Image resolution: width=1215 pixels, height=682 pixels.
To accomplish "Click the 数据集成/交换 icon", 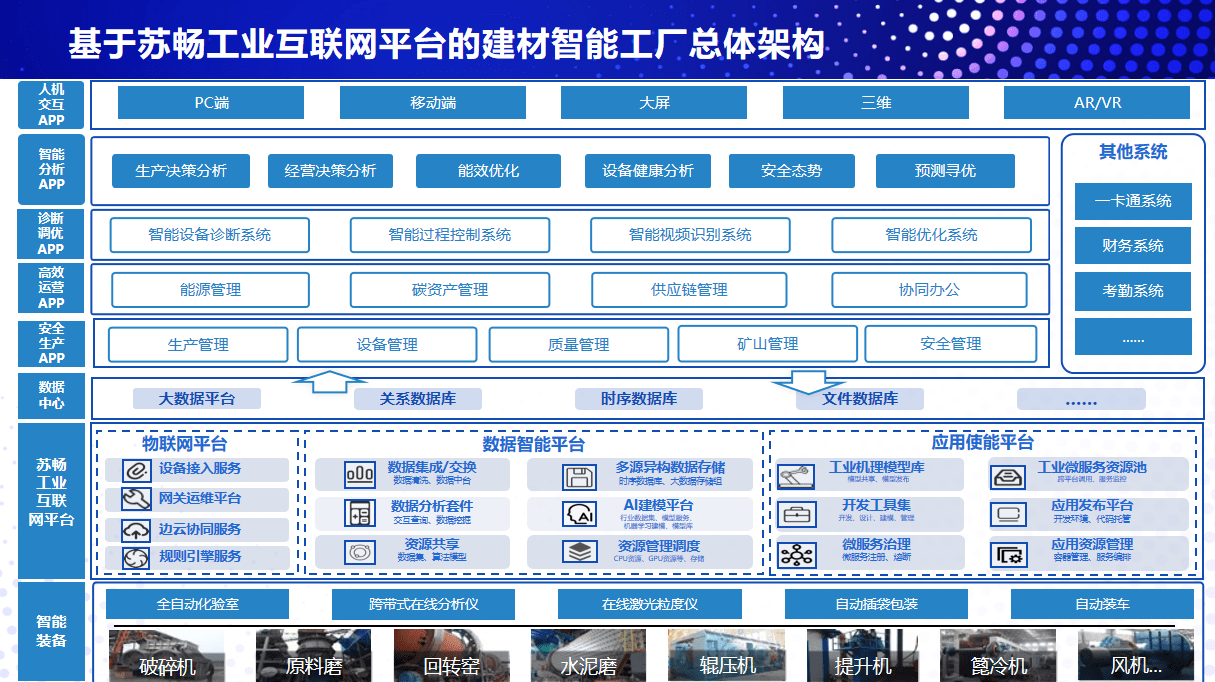I will 359,475.
